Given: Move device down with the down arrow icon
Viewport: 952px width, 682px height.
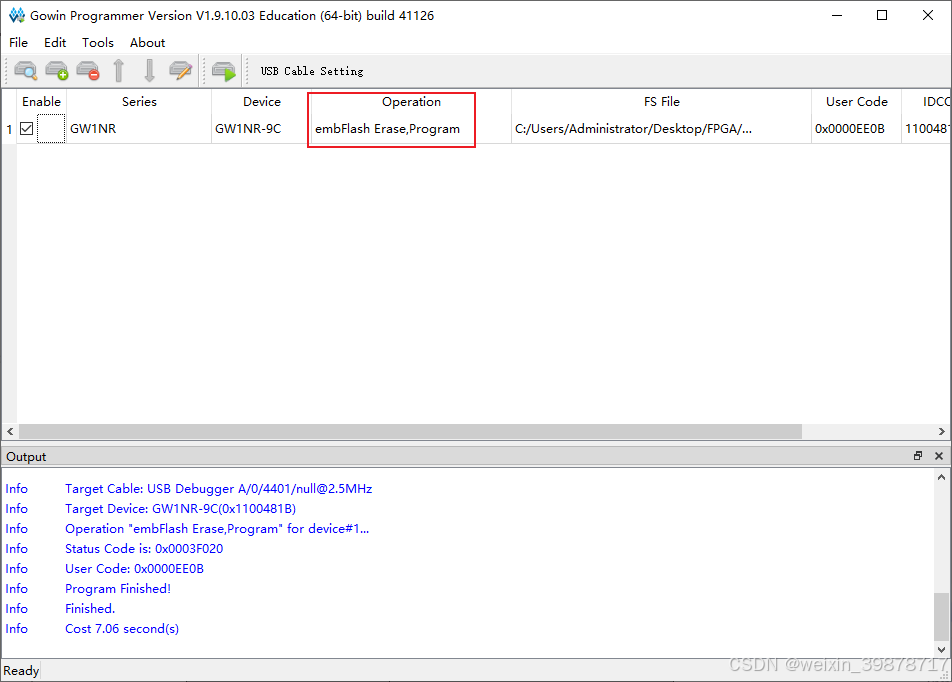Looking at the screenshot, I should click(149, 71).
